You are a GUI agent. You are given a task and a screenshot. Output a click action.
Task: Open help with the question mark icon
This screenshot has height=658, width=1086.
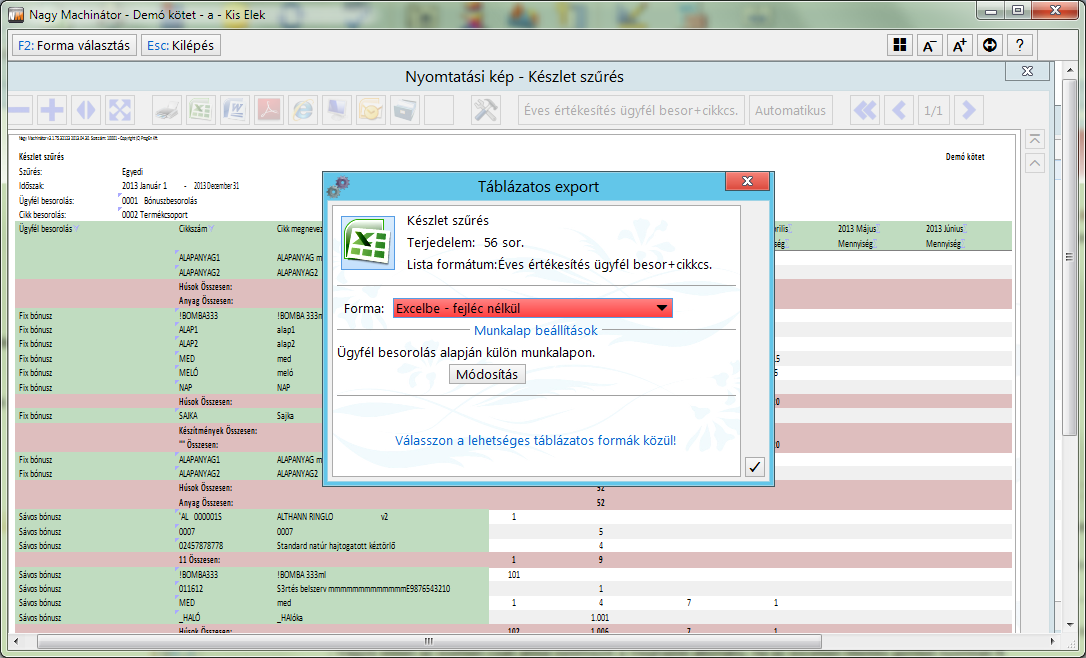[x=1019, y=44]
